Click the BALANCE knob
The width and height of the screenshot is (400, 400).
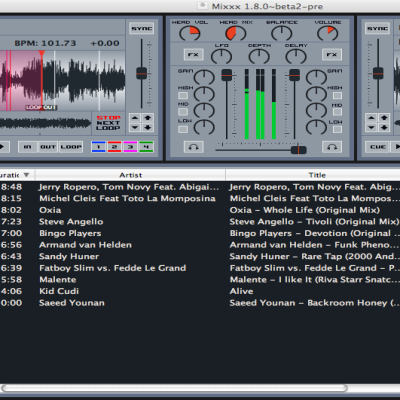coord(282,33)
